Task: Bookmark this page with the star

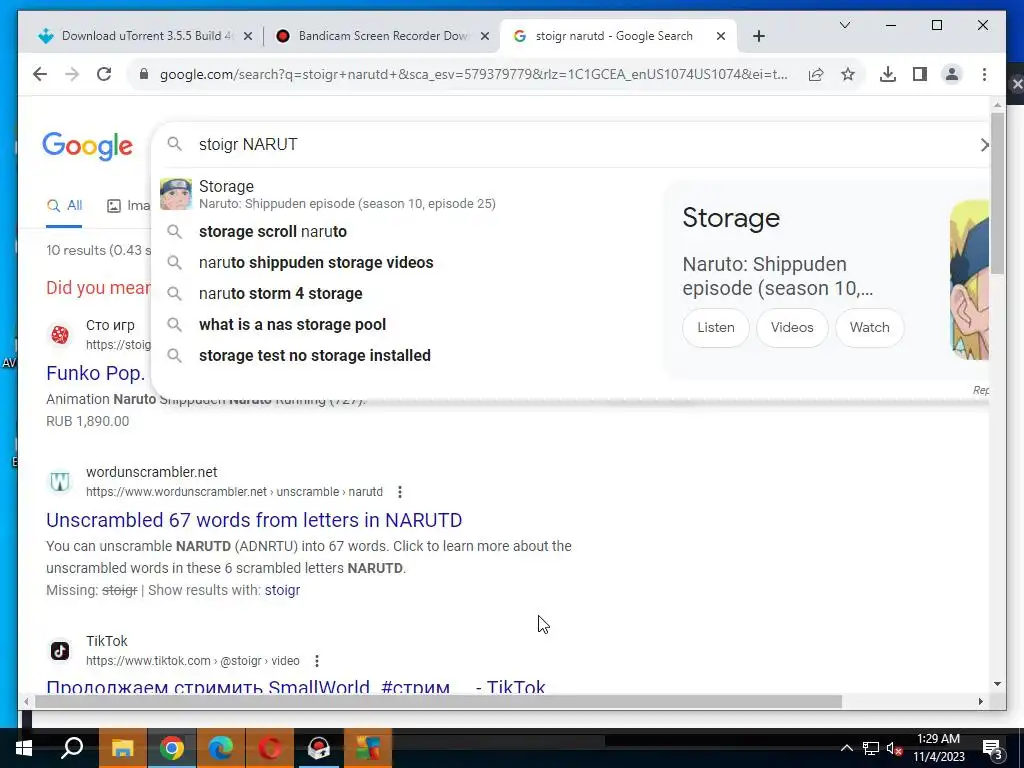Action: (848, 74)
